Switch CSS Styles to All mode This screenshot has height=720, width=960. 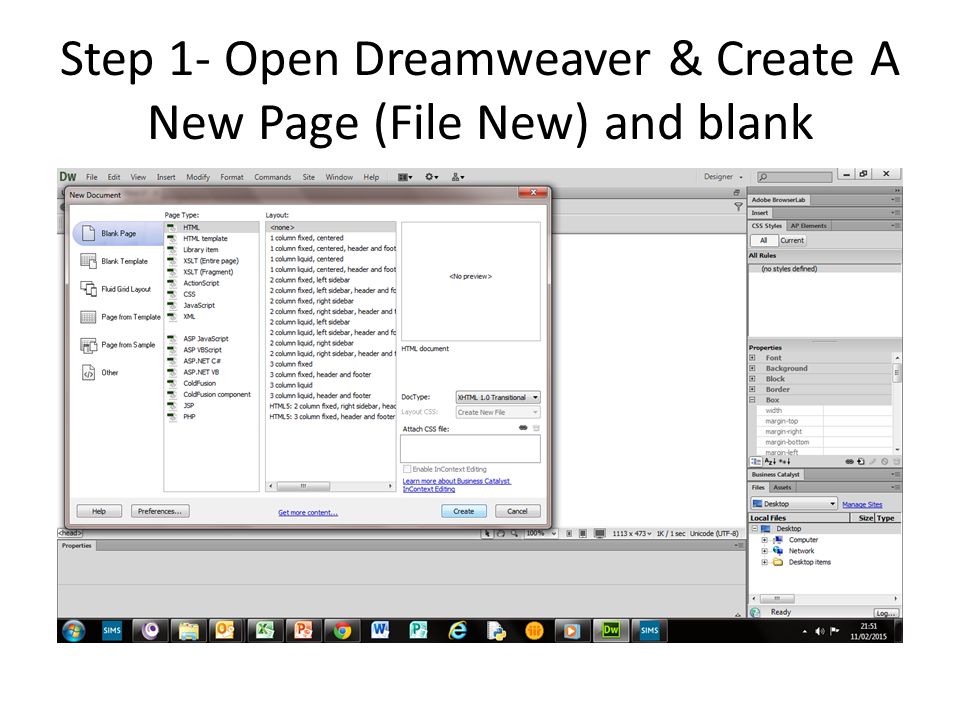coord(763,241)
